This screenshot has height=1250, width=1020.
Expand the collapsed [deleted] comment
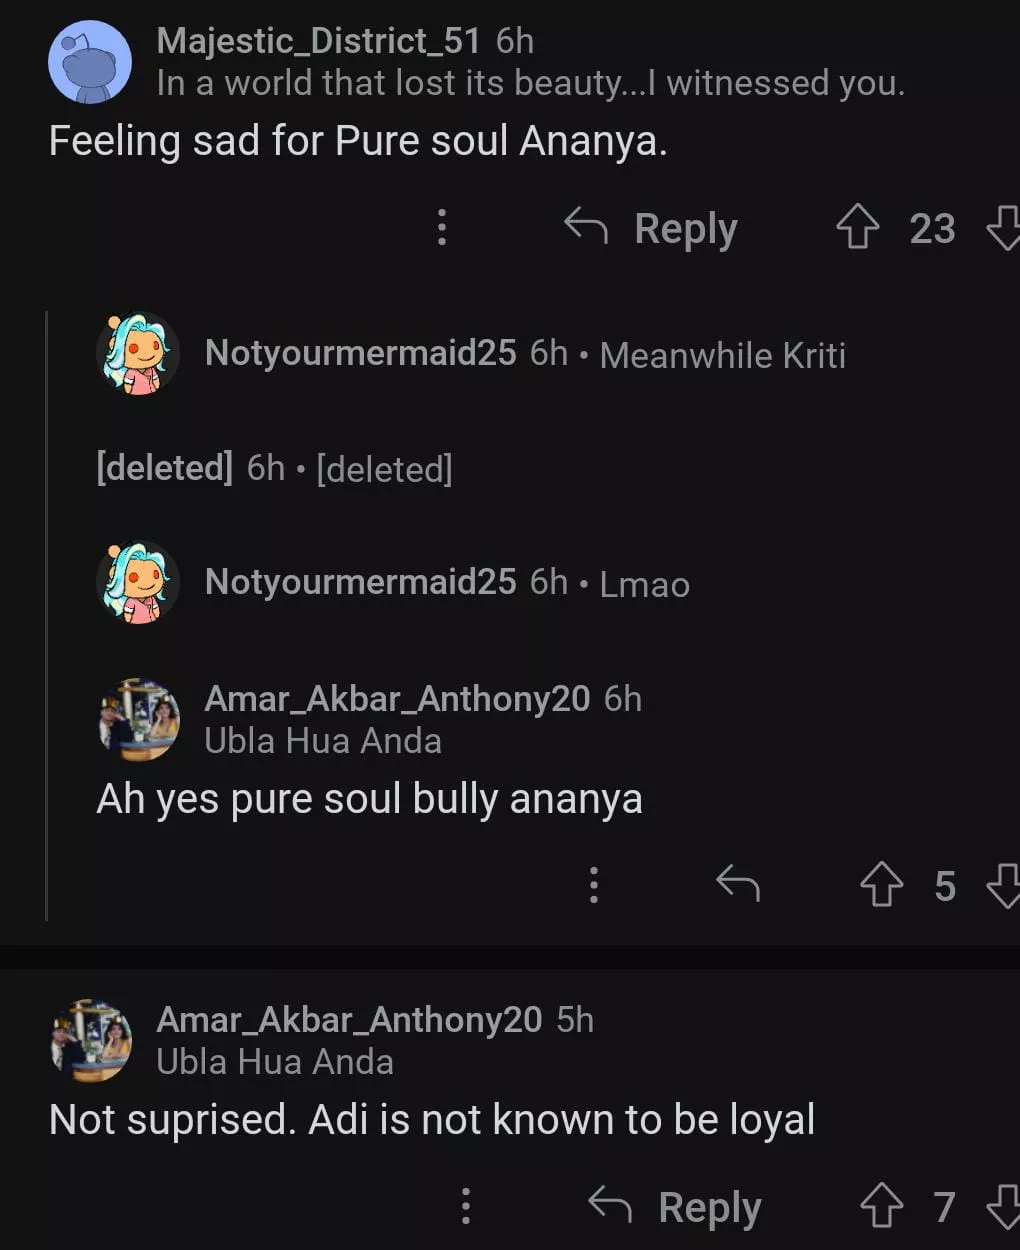tap(384, 468)
